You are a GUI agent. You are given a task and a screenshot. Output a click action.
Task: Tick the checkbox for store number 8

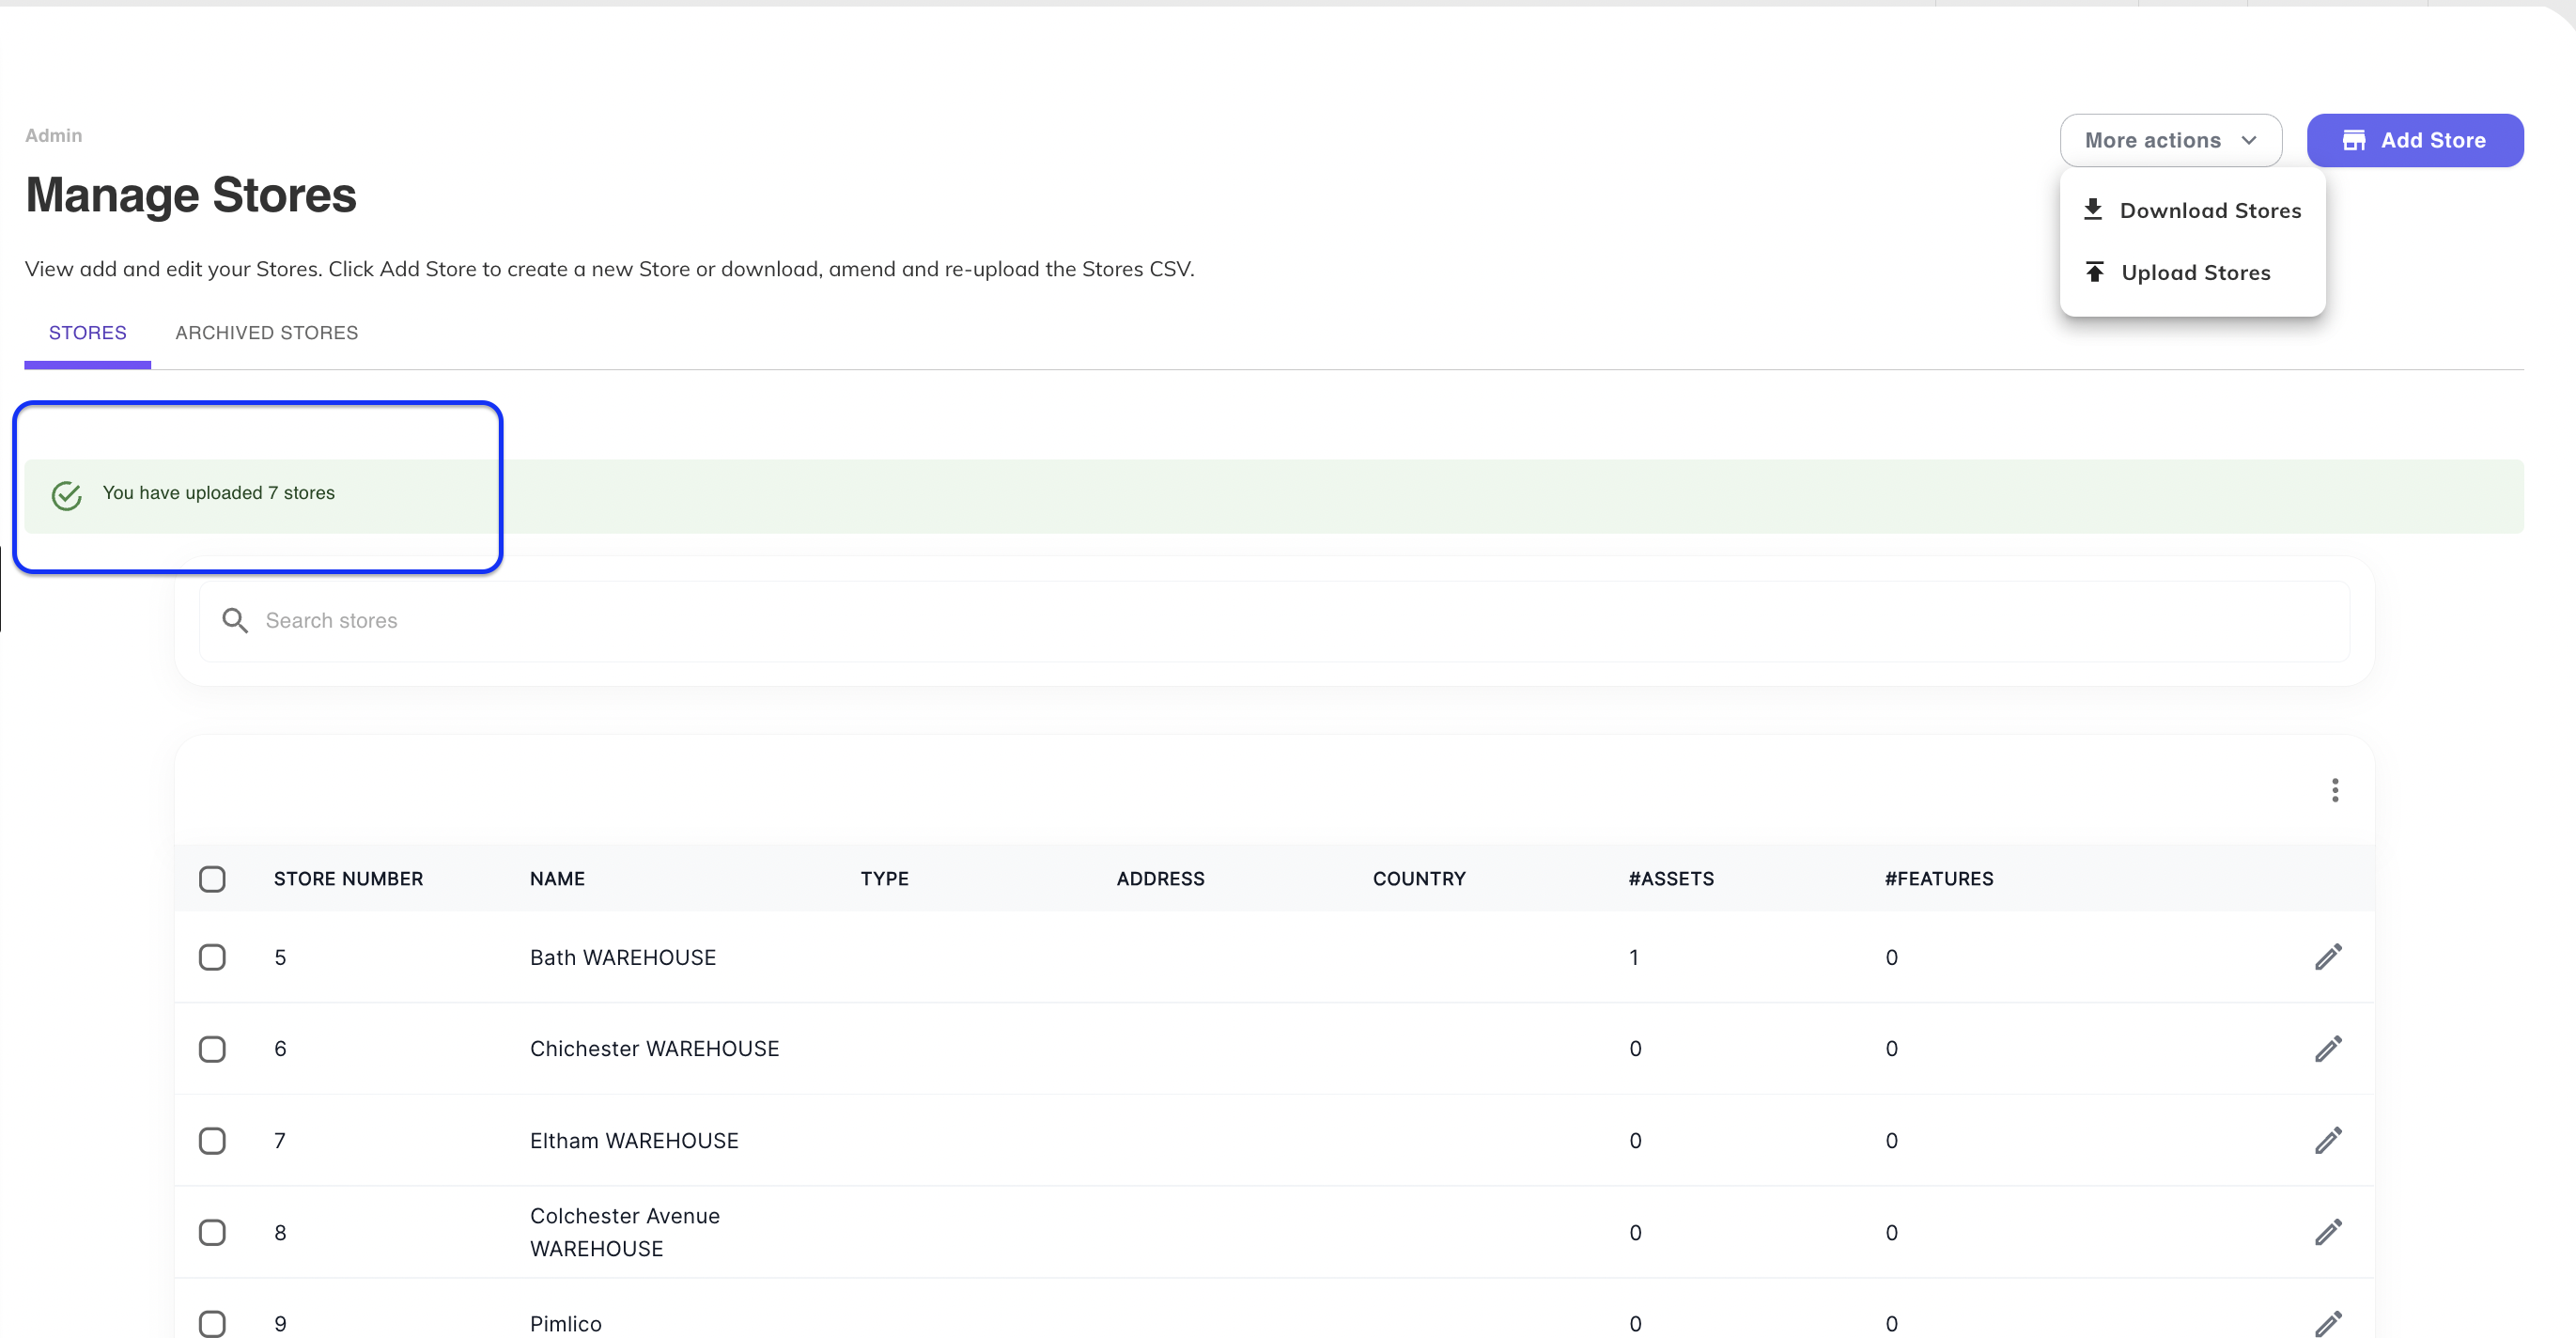click(x=212, y=1232)
